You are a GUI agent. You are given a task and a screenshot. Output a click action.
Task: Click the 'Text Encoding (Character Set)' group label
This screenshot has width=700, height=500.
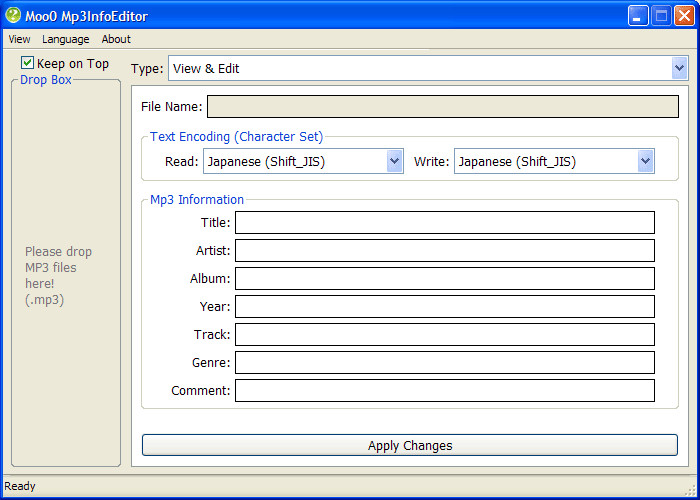[236, 137]
